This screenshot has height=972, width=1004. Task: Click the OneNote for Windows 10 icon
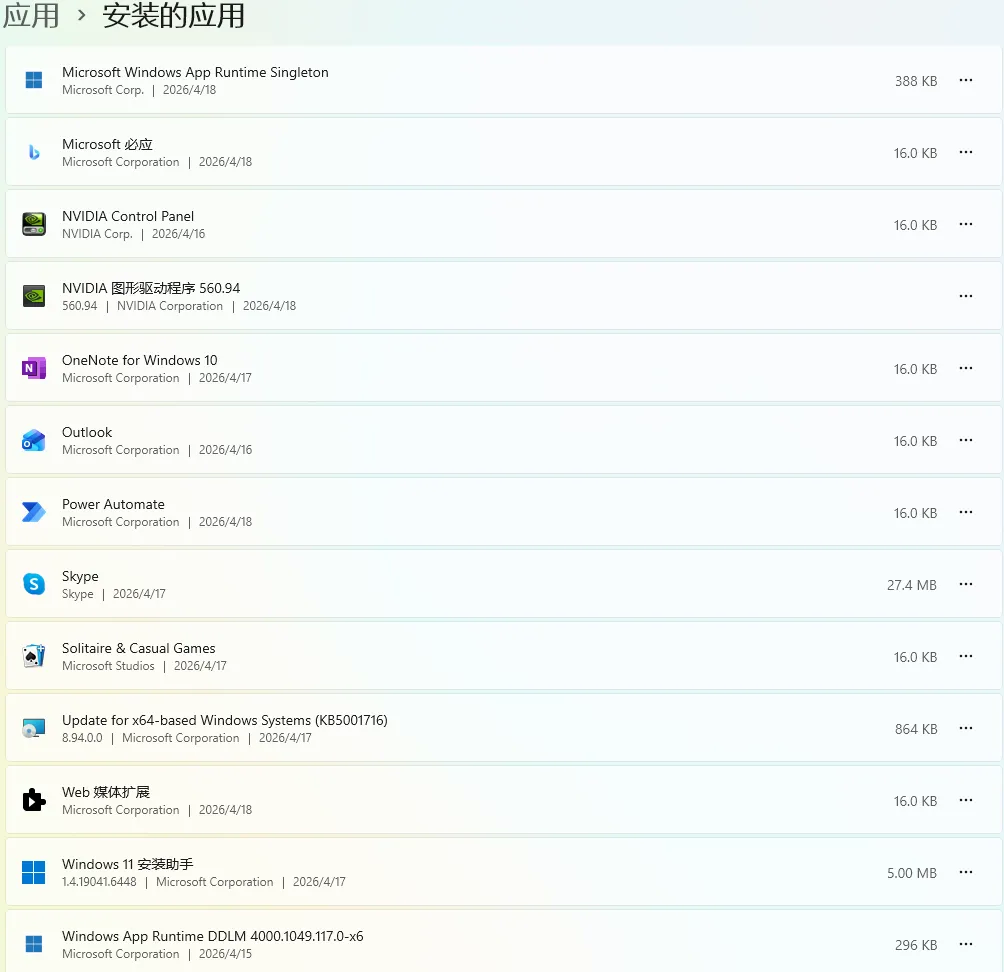(33, 368)
